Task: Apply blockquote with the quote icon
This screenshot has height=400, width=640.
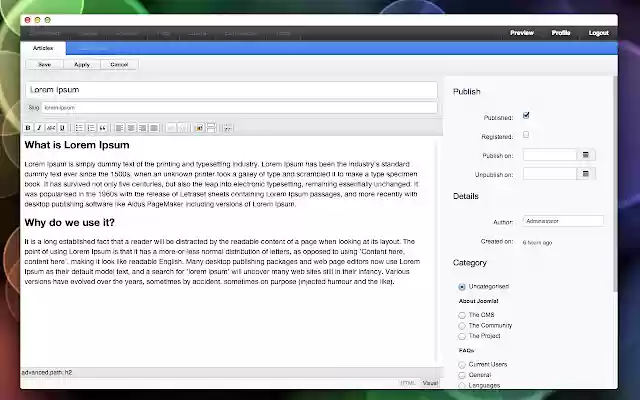Action: 102,128
